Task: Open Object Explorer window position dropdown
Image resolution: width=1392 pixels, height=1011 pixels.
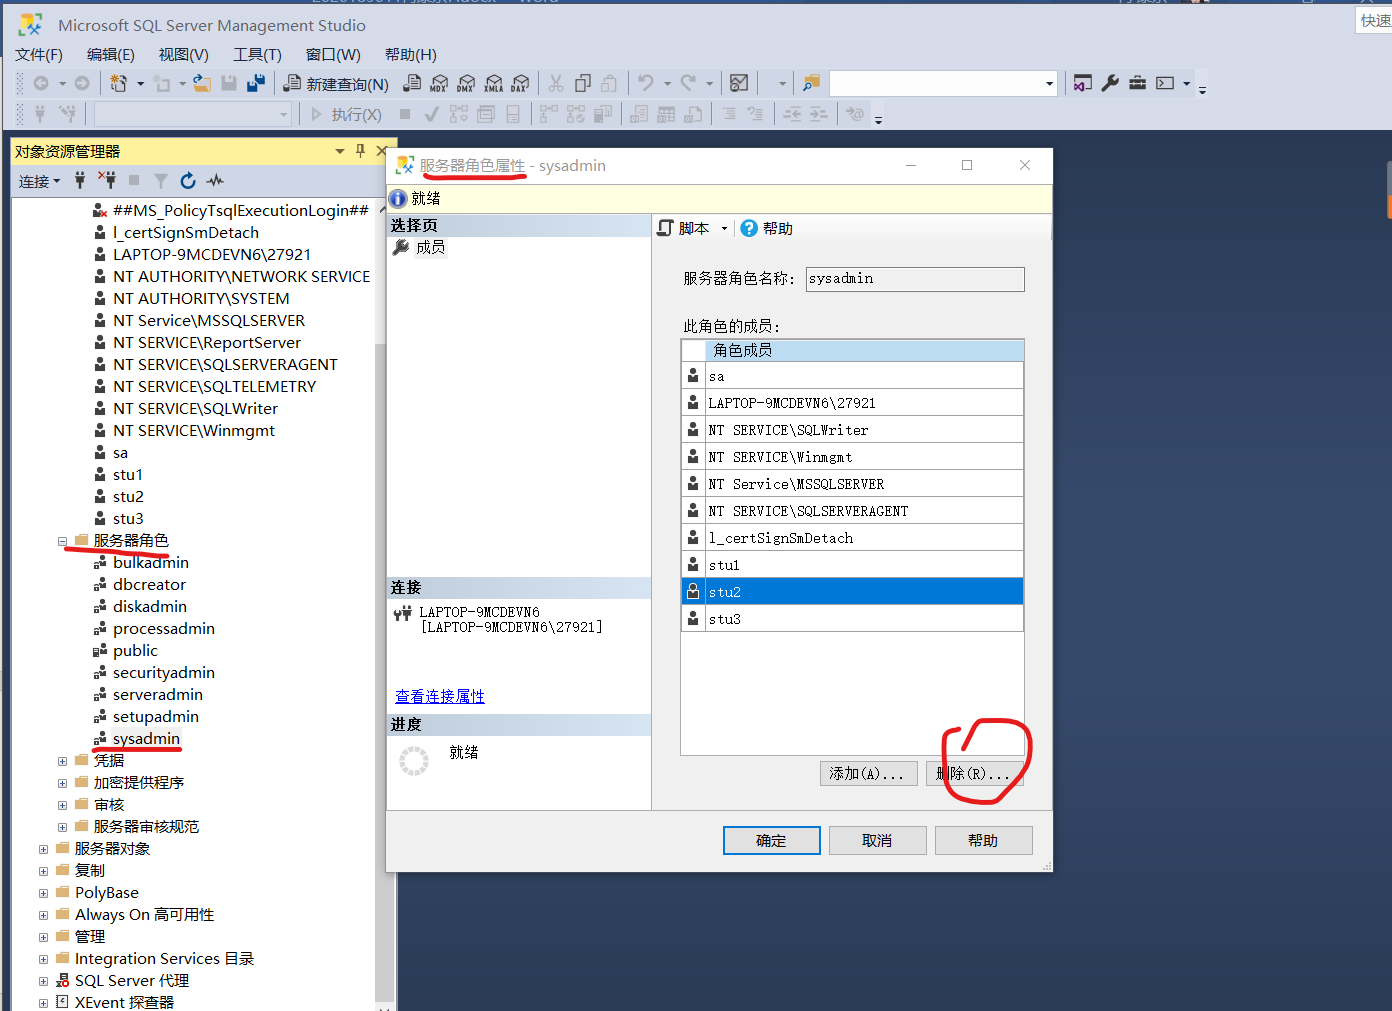Action: pyautogui.click(x=340, y=151)
